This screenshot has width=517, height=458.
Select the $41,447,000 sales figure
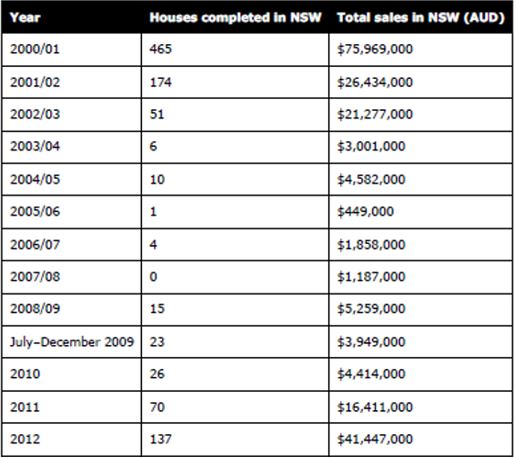(x=375, y=439)
